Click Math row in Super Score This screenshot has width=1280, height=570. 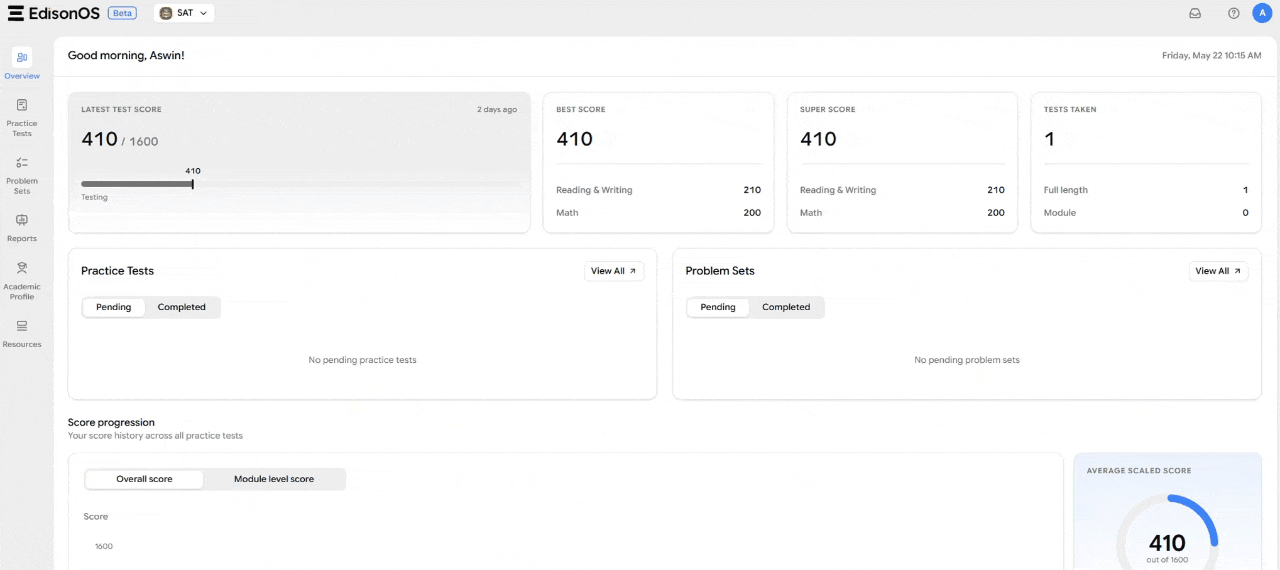pyautogui.click(x=902, y=213)
